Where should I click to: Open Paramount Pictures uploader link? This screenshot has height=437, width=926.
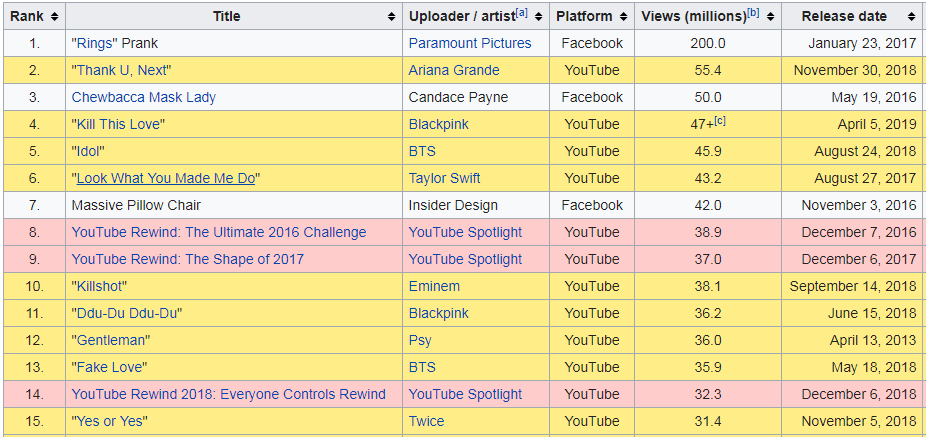469,43
